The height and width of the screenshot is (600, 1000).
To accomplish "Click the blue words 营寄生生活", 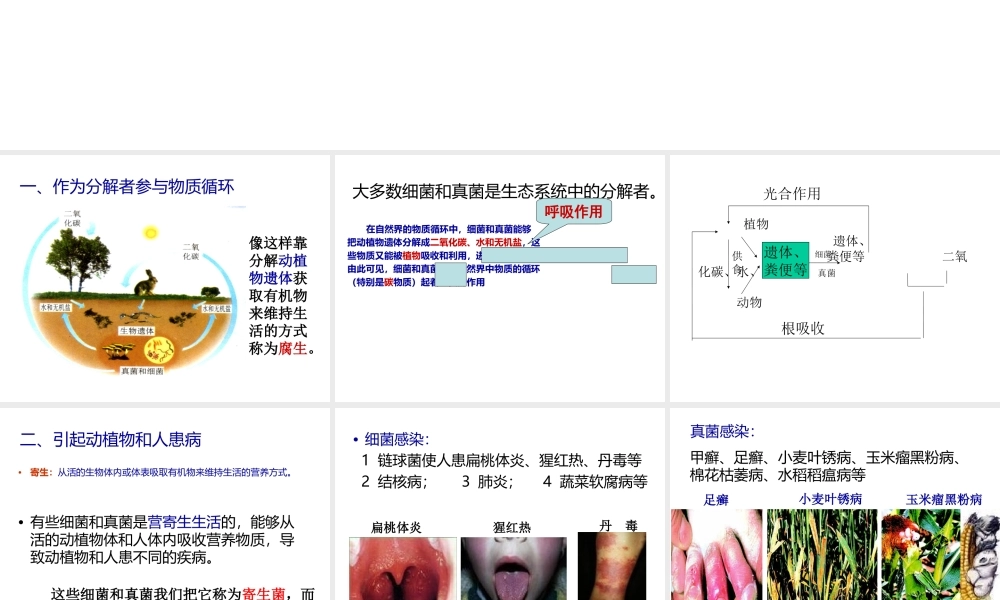I will tap(184, 522).
